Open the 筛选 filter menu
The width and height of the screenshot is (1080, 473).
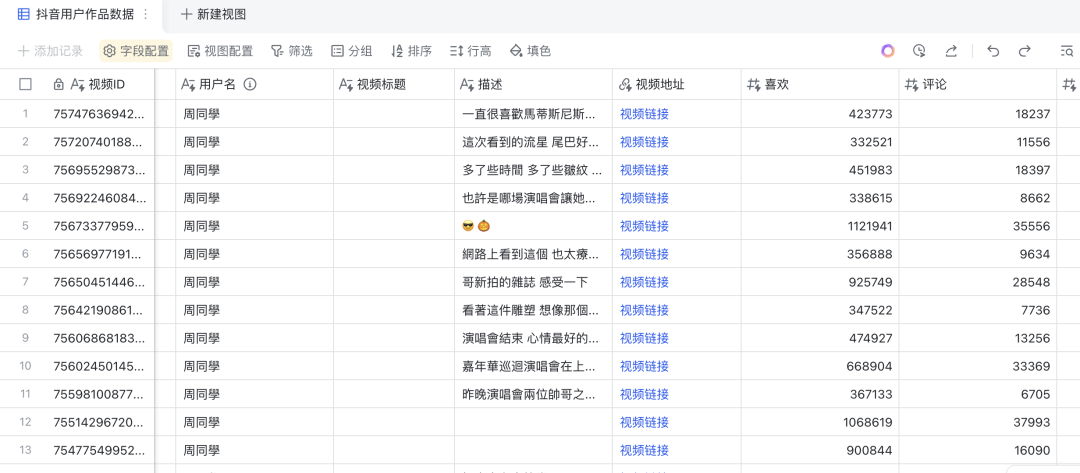pyautogui.click(x=291, y=51)
